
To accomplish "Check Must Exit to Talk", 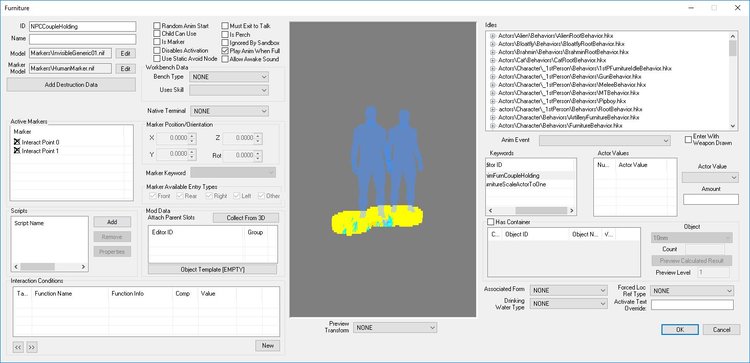I will coord(225,26).
